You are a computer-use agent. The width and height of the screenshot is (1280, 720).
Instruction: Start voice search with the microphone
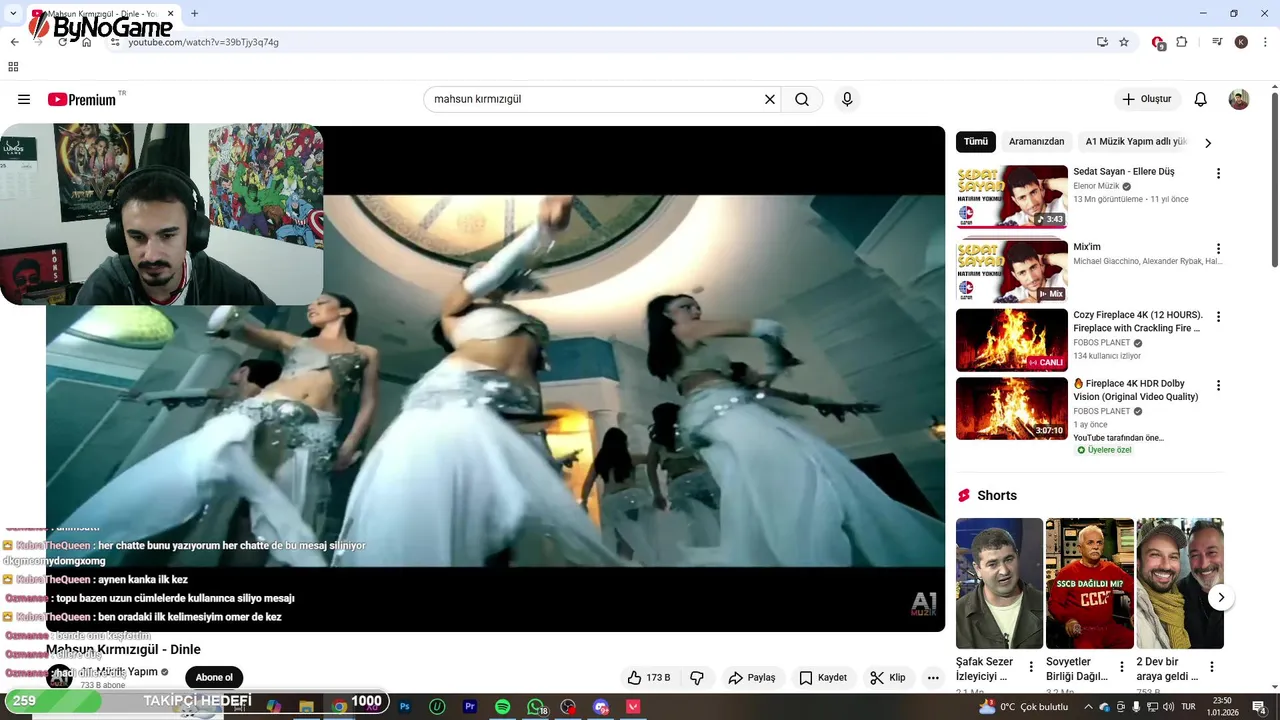coord(847,99)
